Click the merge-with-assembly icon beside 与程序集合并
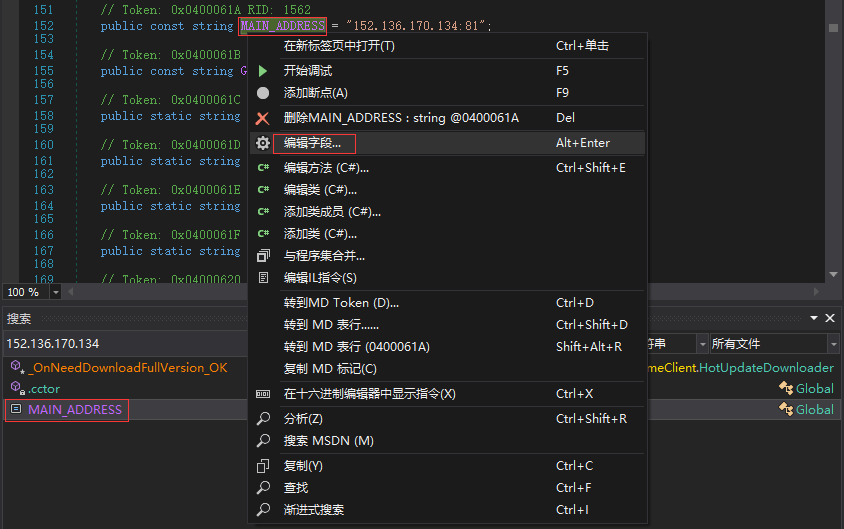 [263, 256]
